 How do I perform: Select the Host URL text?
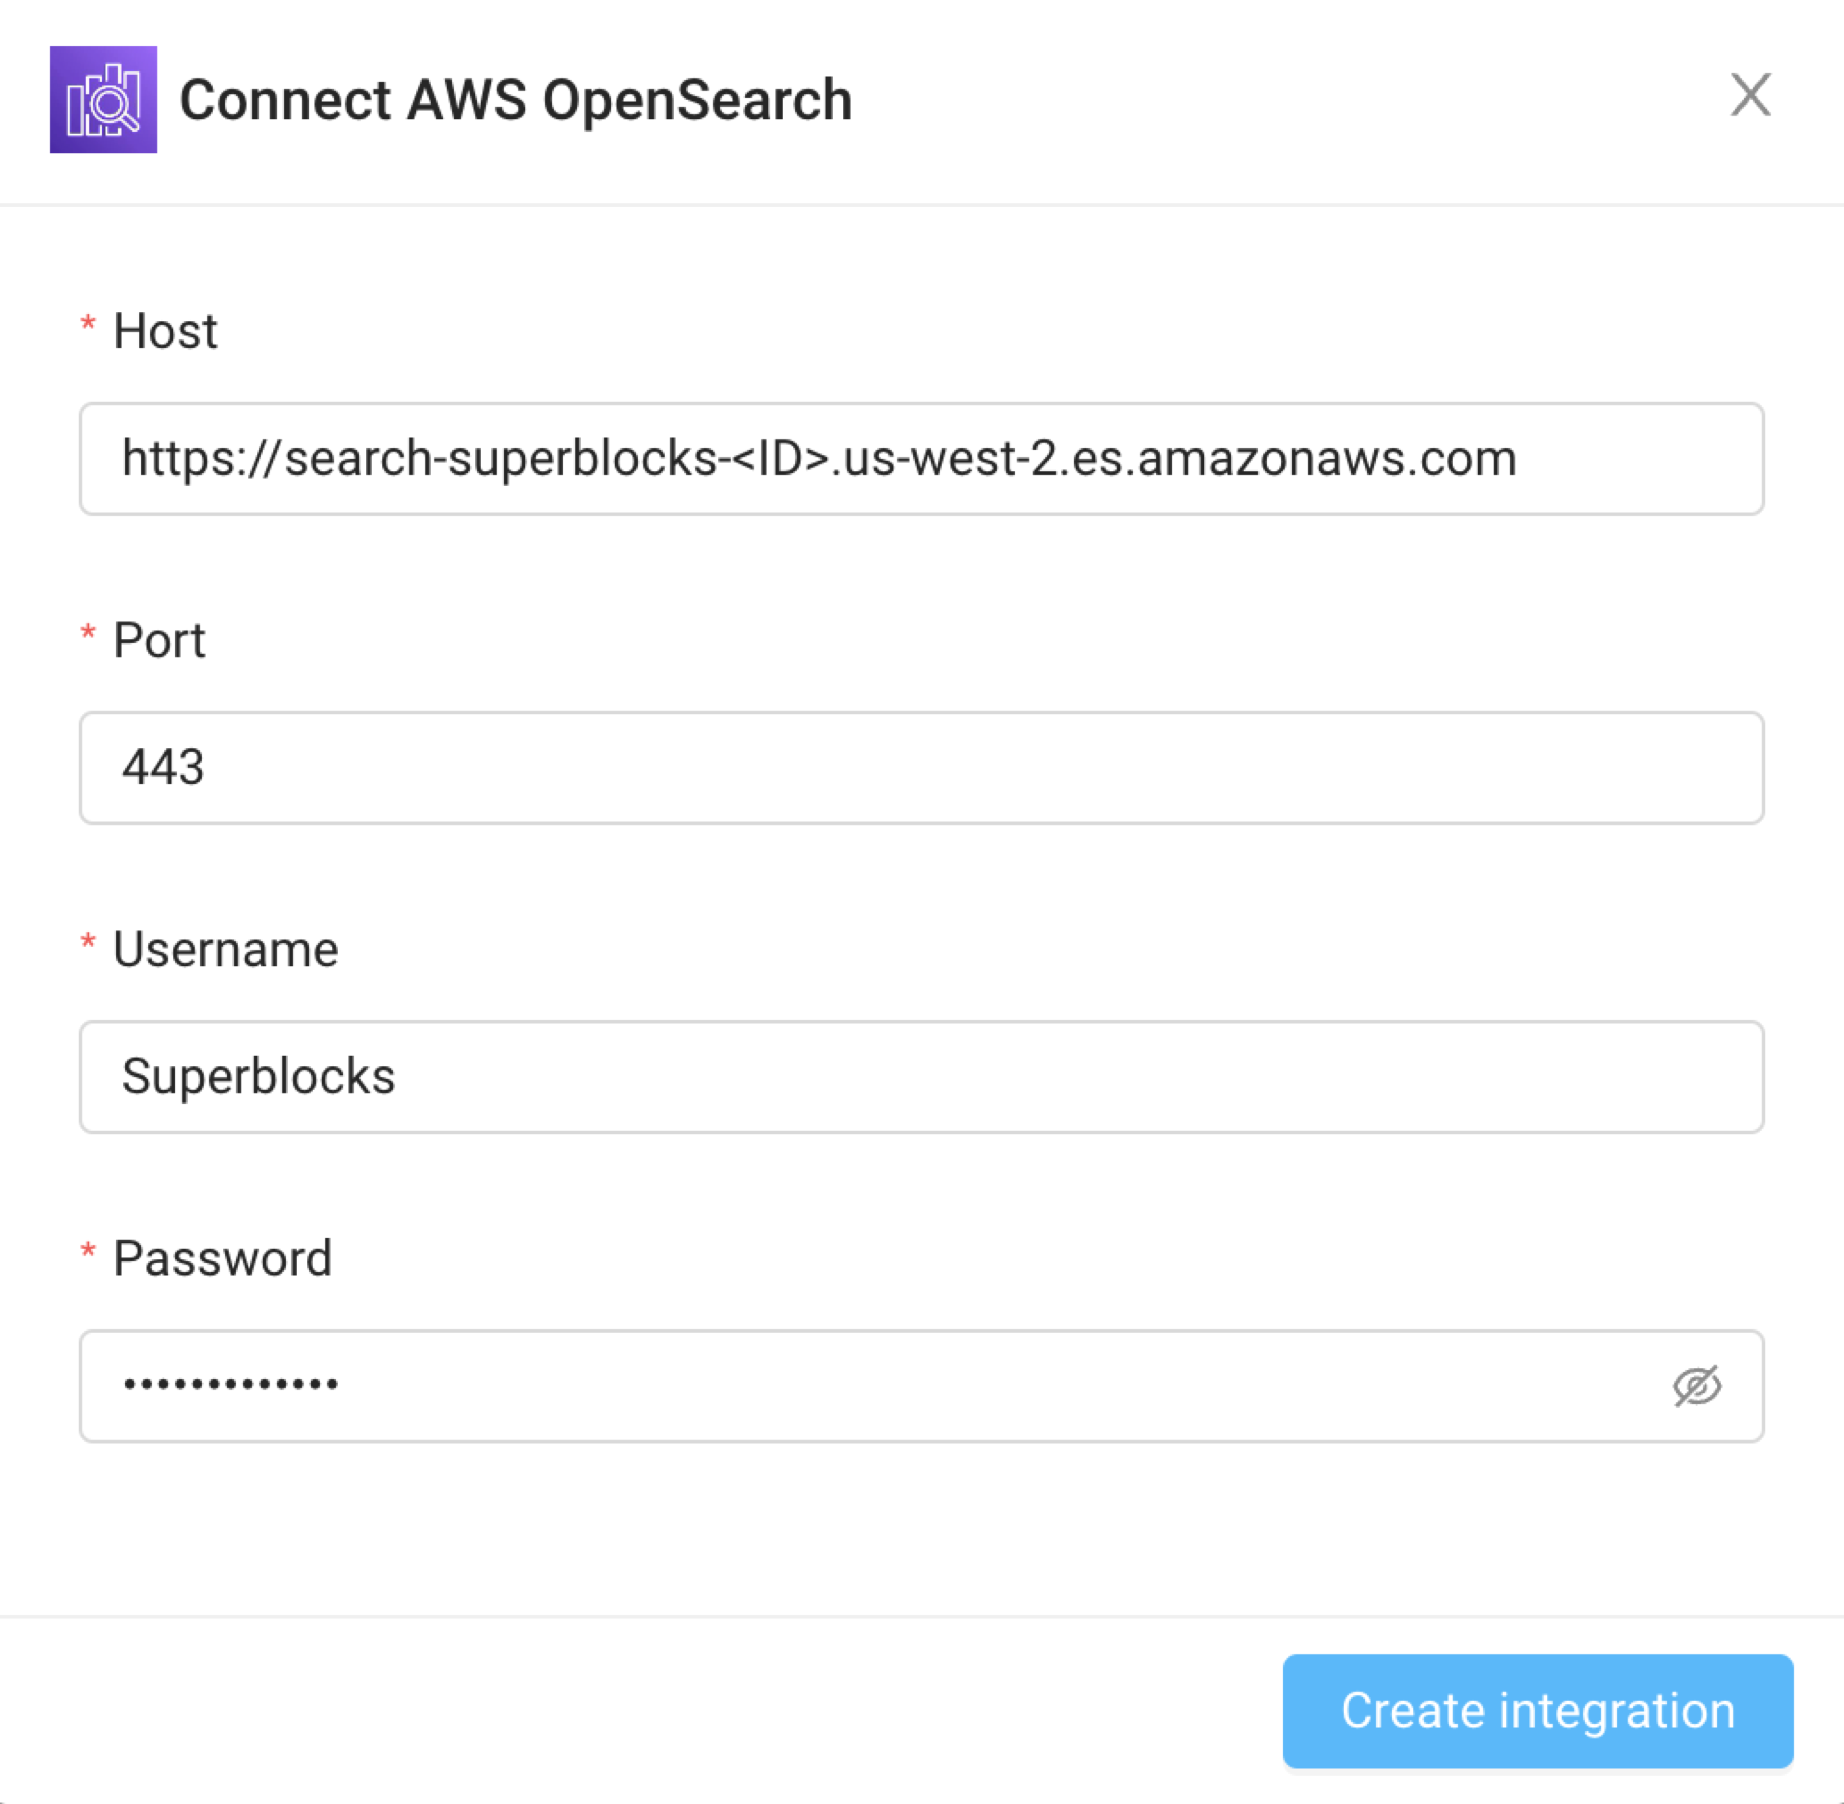(x=820, y=459)
